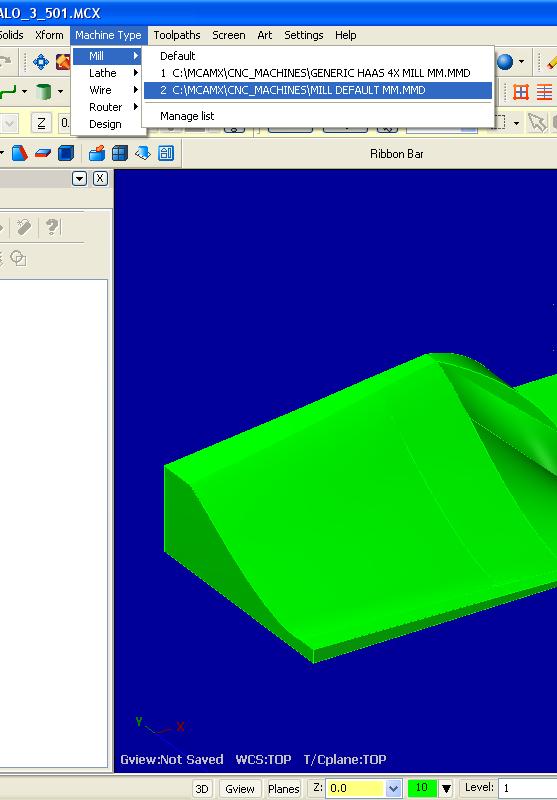The image size is (557, 800).
Task: Click the help question mark icon
Action: [x=52, y=227]
